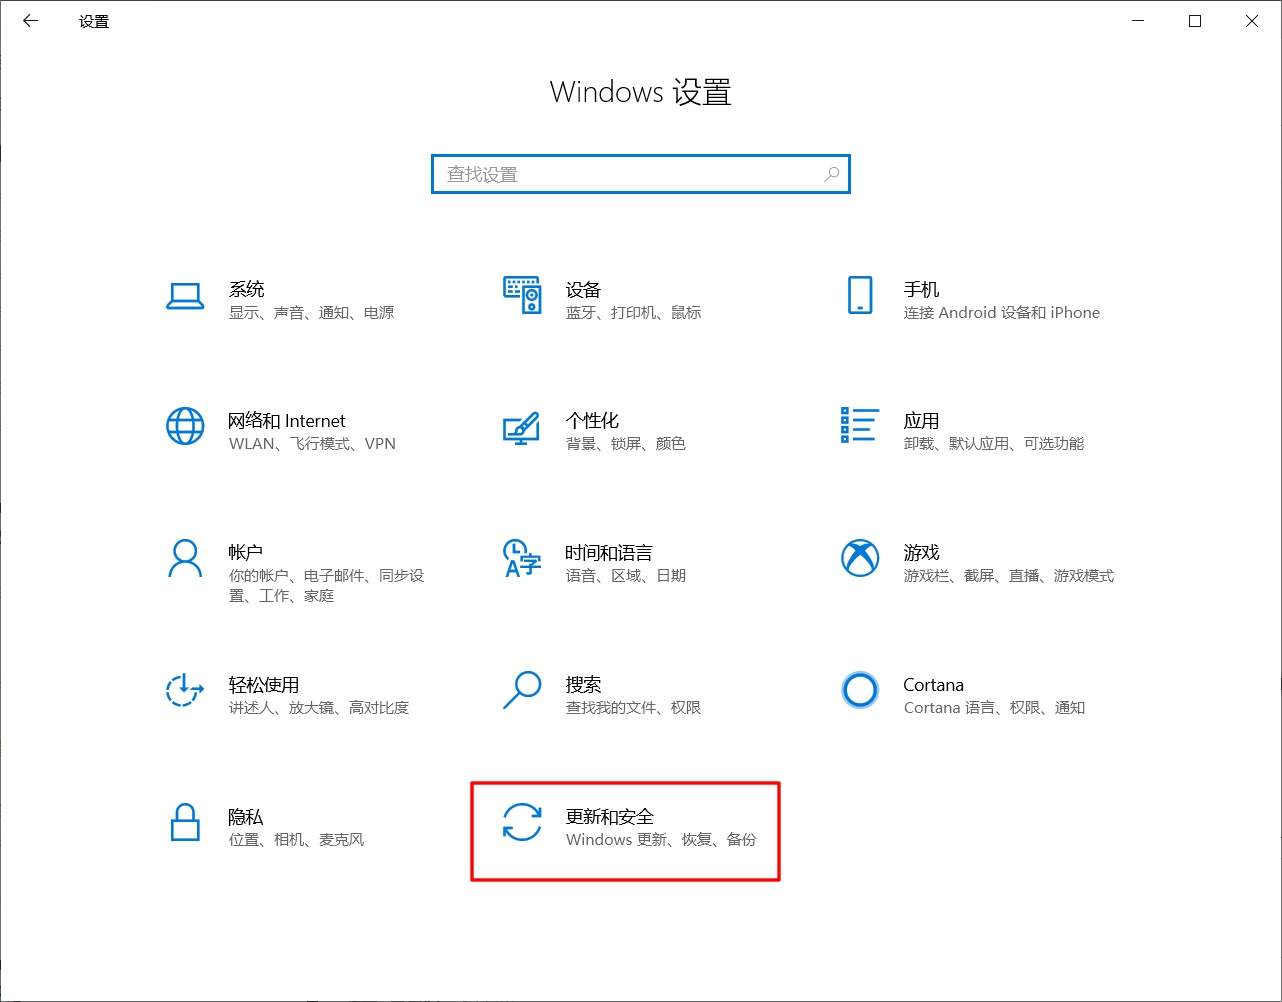Image resolution: width=1282 pixels, height=1002 pixels.
Task: Open the 时间和语言 clock icon
Action: [521, 559]
